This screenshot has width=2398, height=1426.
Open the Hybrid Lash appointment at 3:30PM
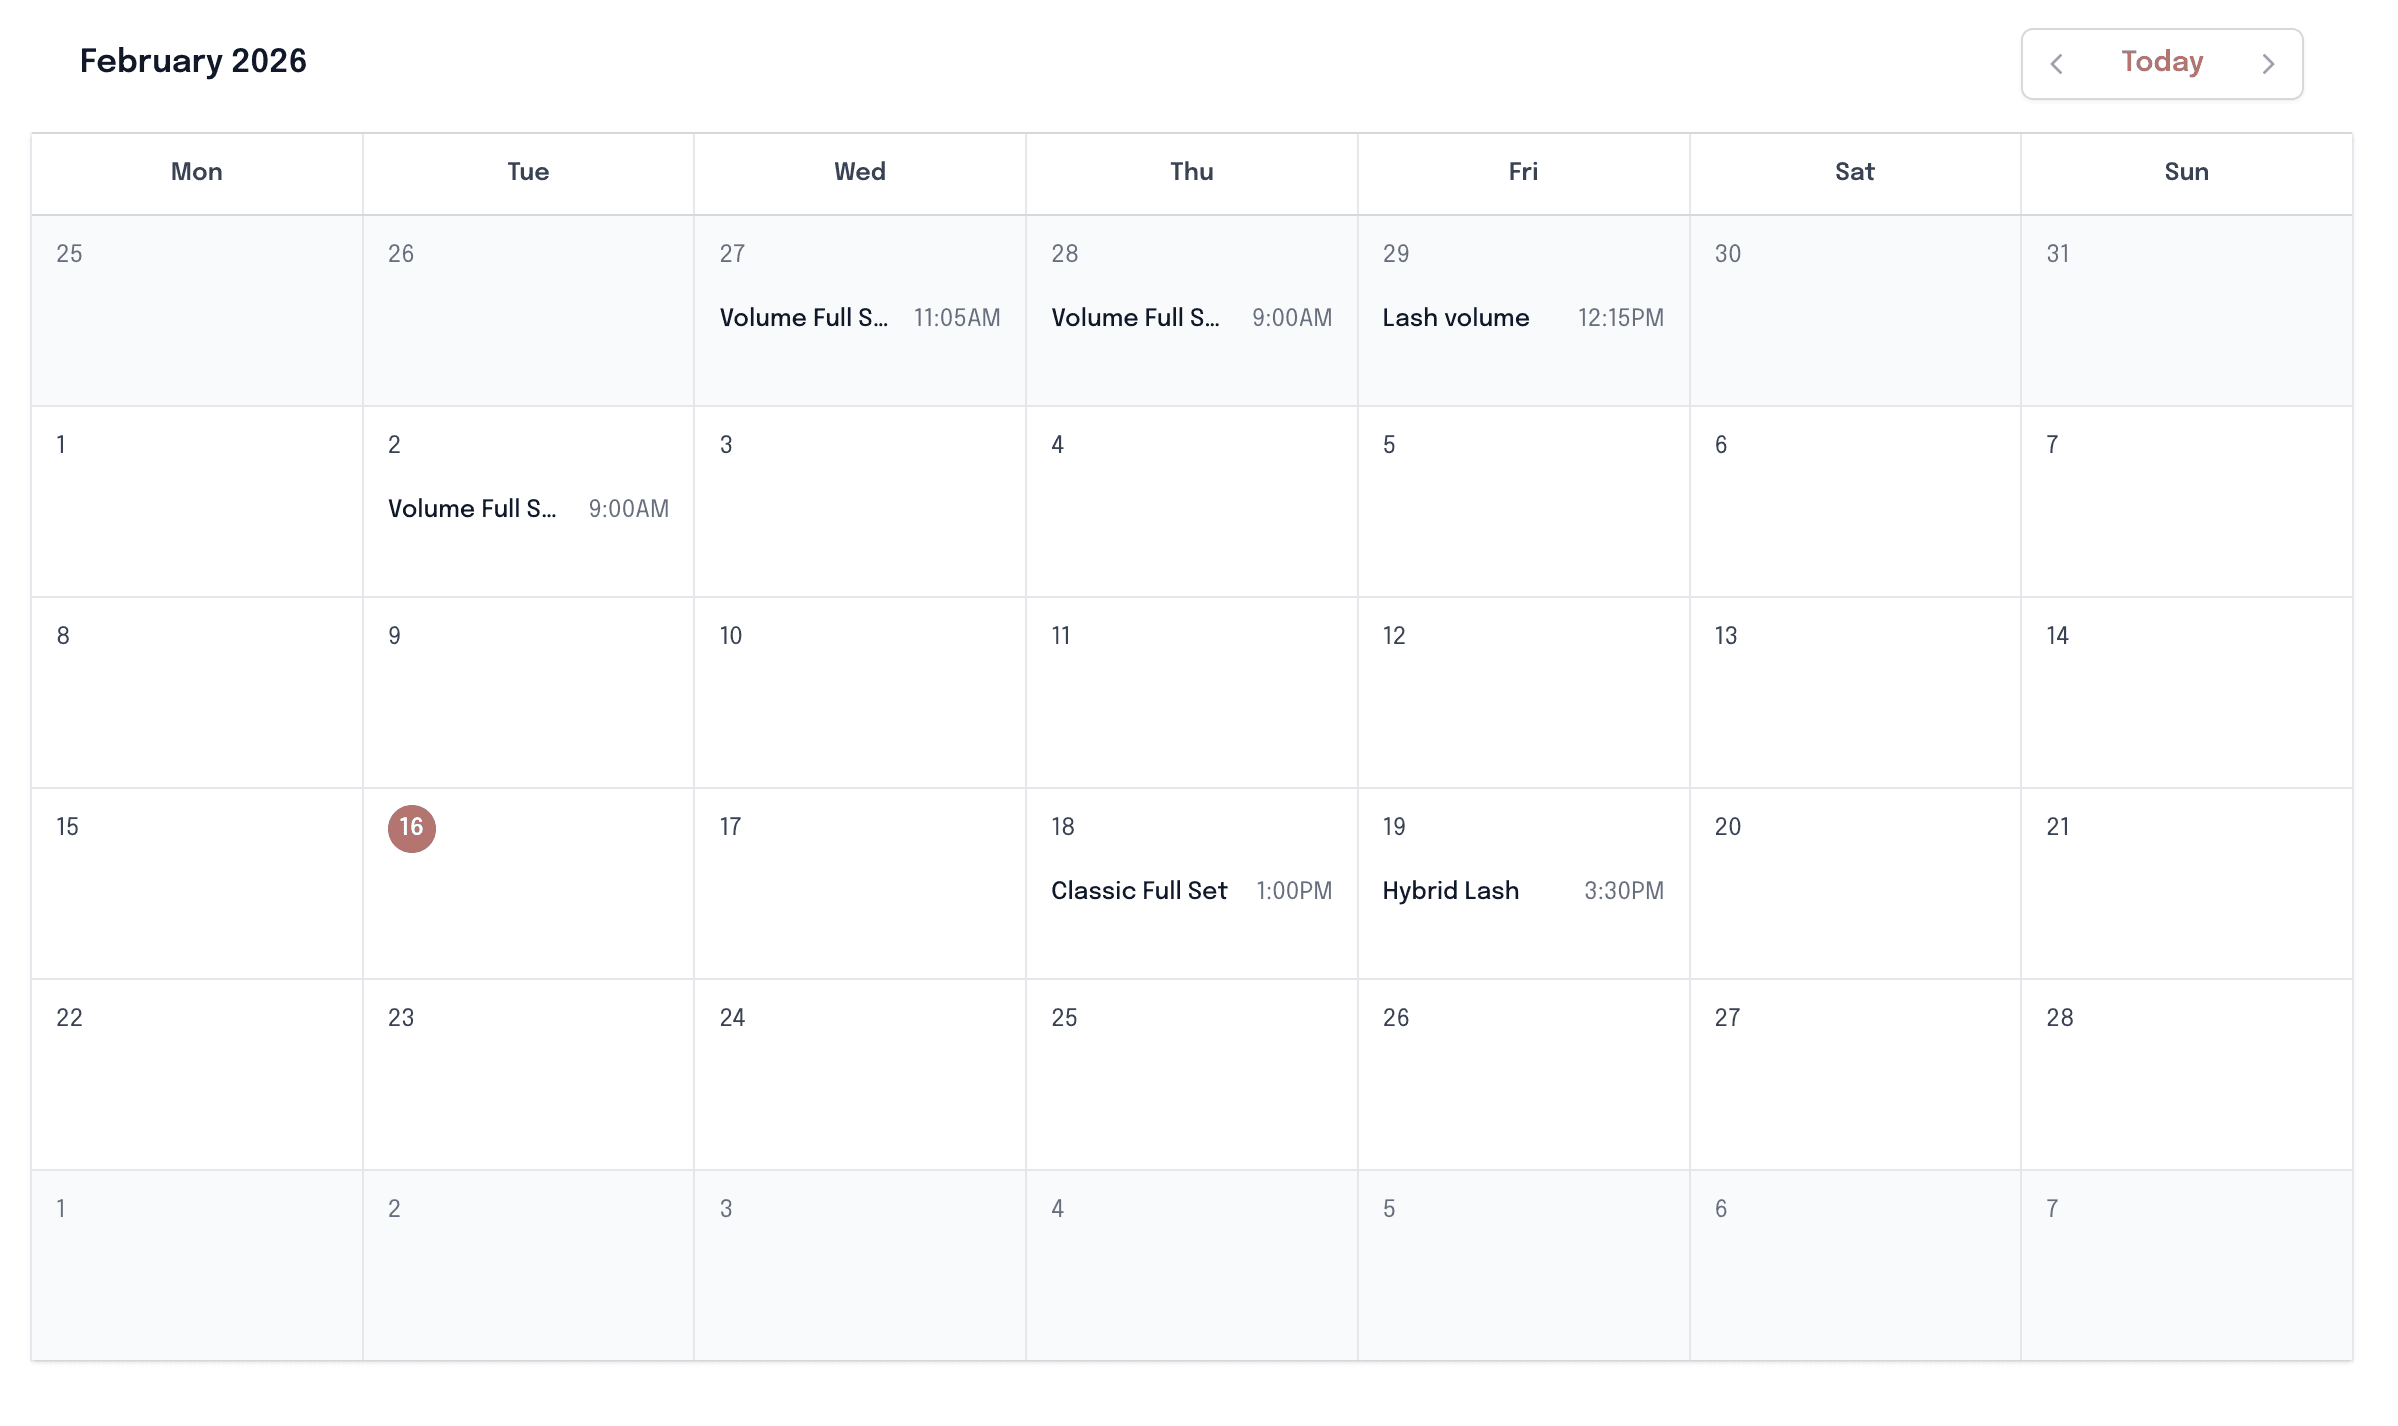1522,890
